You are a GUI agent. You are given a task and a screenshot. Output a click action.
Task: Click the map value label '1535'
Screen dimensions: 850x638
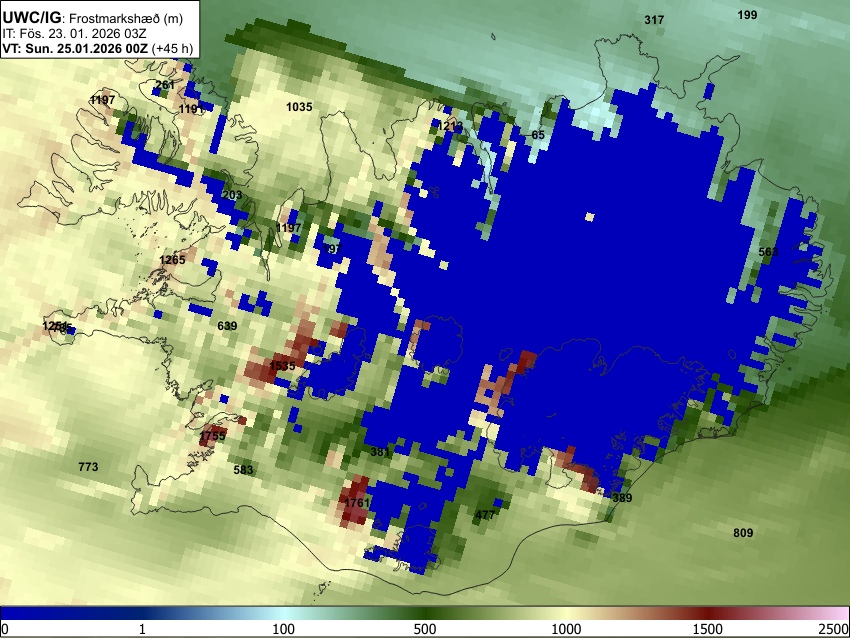[282, 366]
